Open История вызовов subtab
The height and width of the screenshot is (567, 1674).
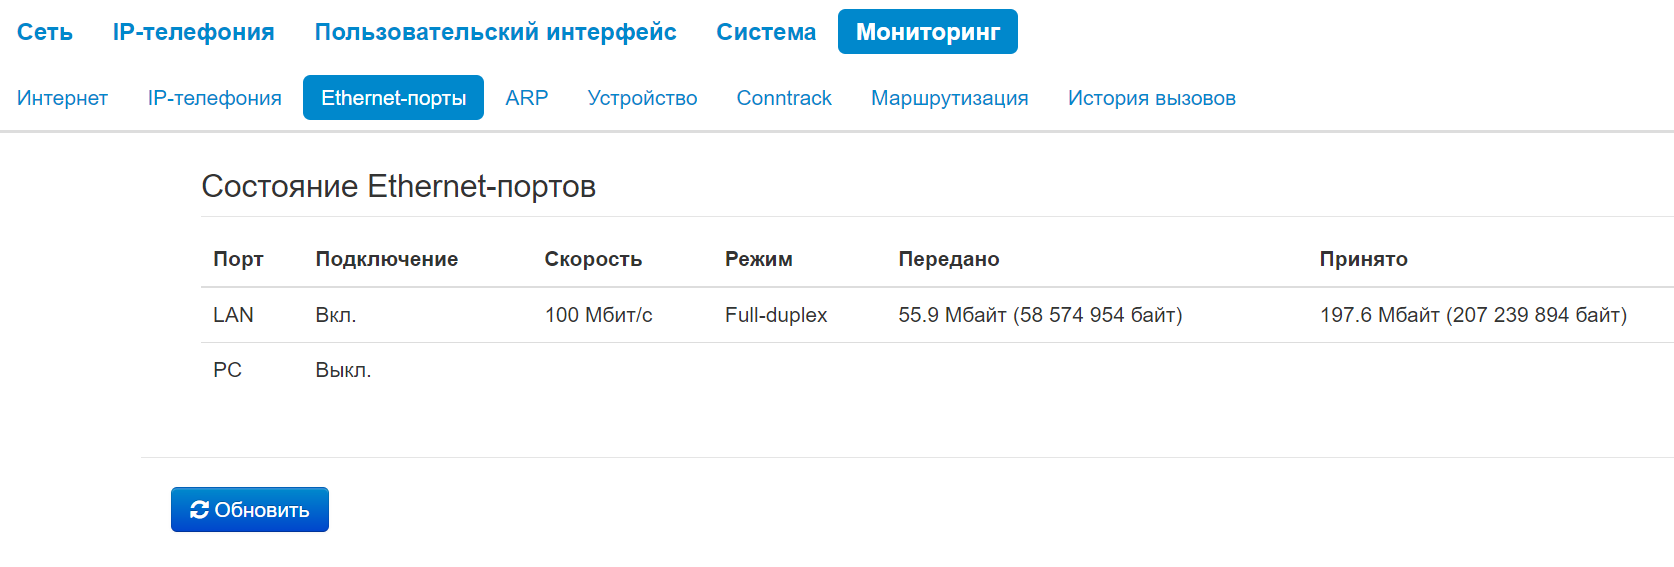point(1151,98)
